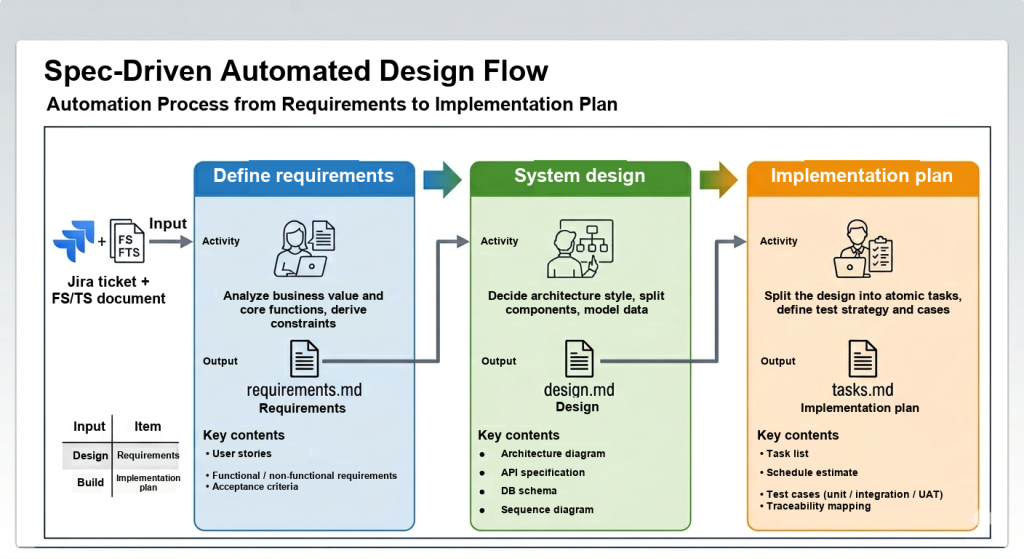Viewport: 1024px width, 559px height.
Task: Open the design.md document icon
Action: click(x=579, y=359)
